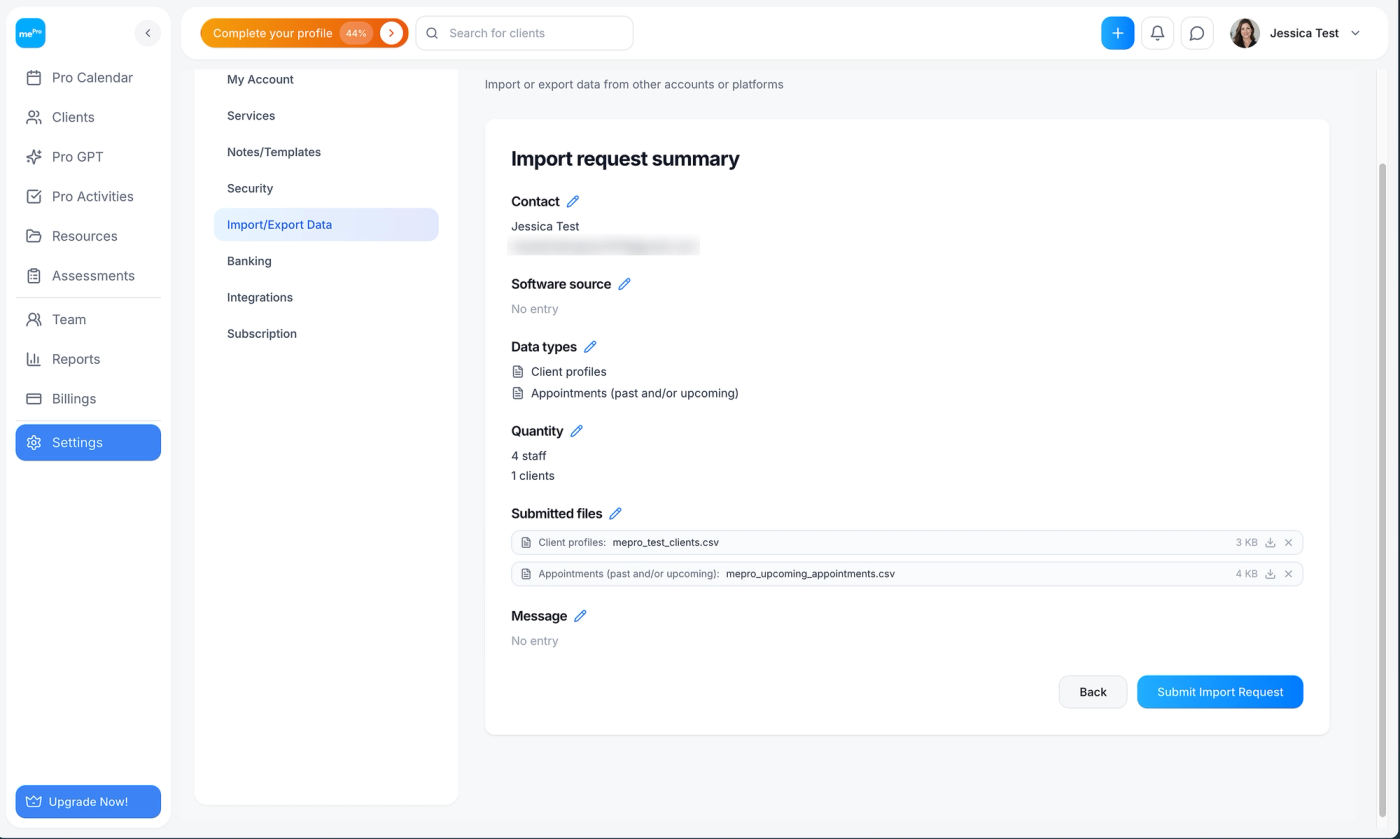Open Banking settings tab
This screenshot has height=839, width=1400.
click(x=326, y=261)
